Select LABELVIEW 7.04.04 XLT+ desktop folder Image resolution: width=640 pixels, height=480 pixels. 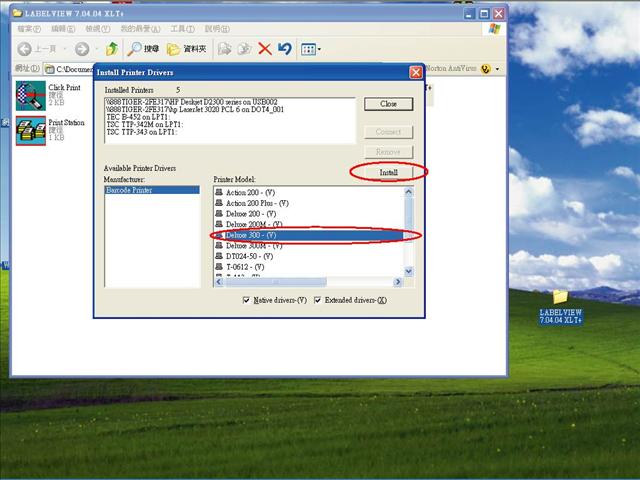pyautogui.click(x=560, y=307)
